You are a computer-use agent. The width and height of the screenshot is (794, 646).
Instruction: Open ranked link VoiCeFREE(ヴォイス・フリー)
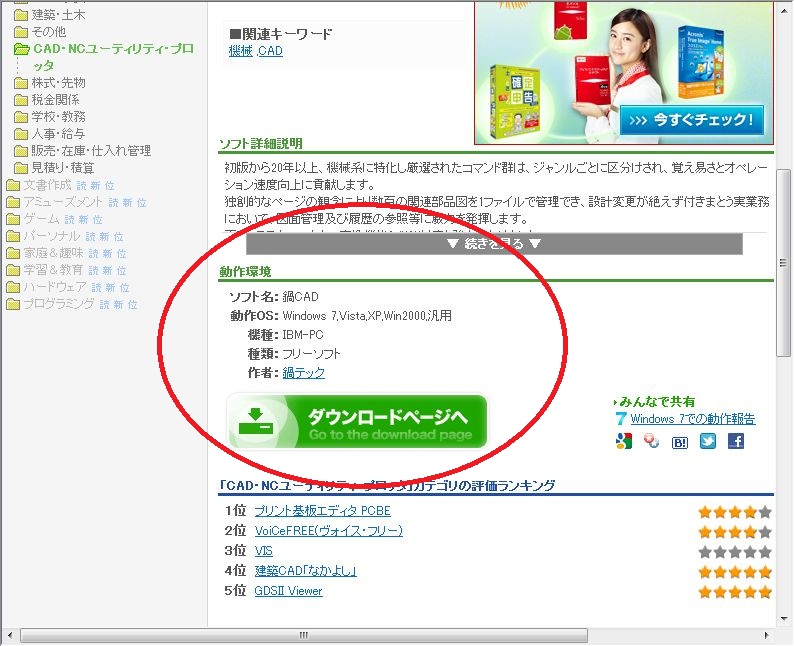coord(329,531)
